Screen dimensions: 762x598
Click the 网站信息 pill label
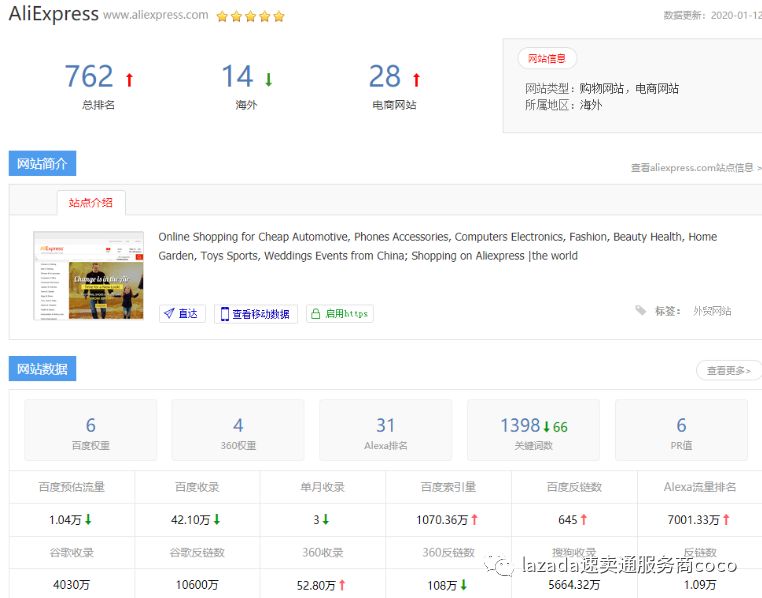[x=547, y=59]
